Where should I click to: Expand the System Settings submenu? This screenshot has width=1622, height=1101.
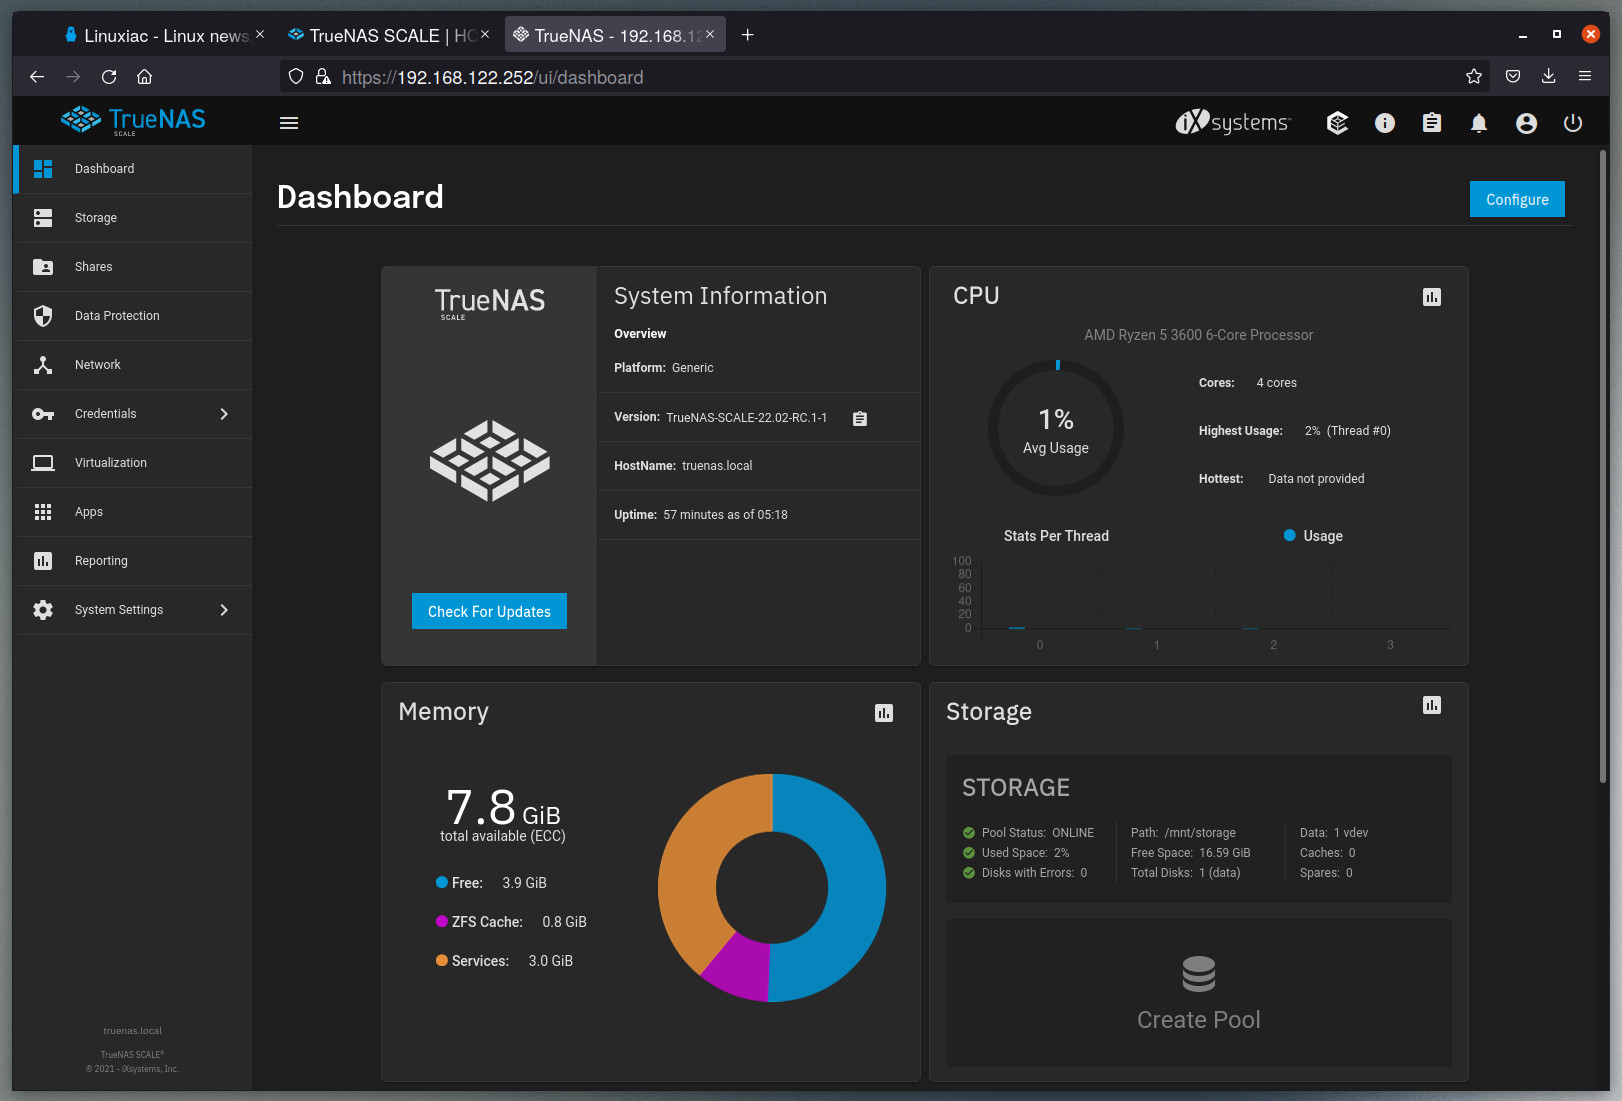[224, 610]
